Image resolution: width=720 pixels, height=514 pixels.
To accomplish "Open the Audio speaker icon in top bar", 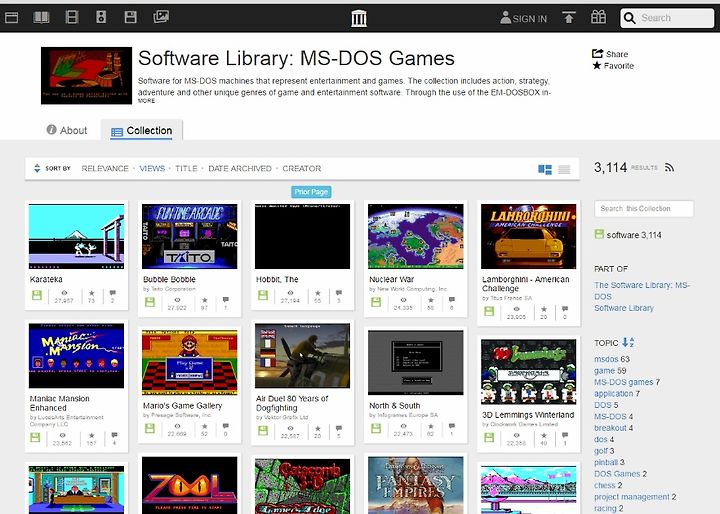I will click(x=101, y=17).
